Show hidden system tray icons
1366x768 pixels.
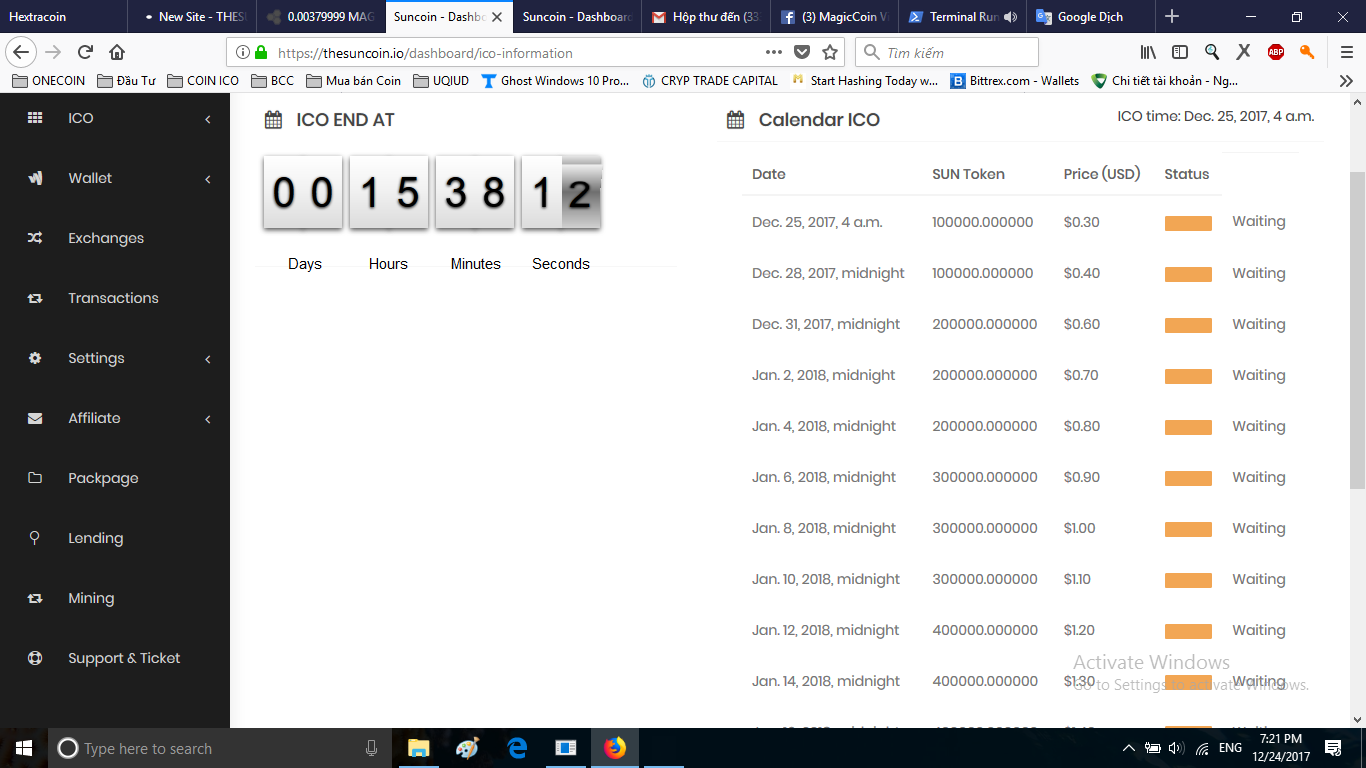click(1129, 748)
